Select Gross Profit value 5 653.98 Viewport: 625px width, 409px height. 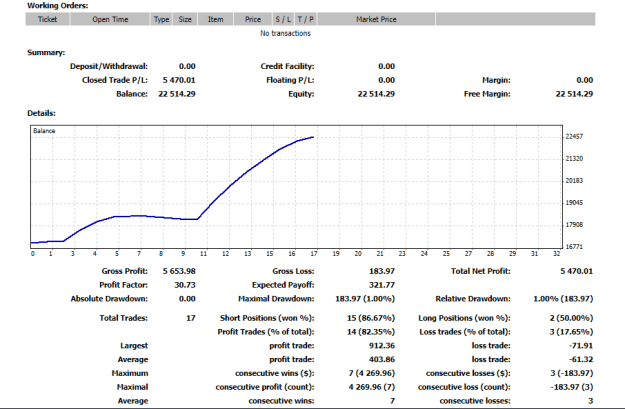pyautogui.click(x=179, y=271)
